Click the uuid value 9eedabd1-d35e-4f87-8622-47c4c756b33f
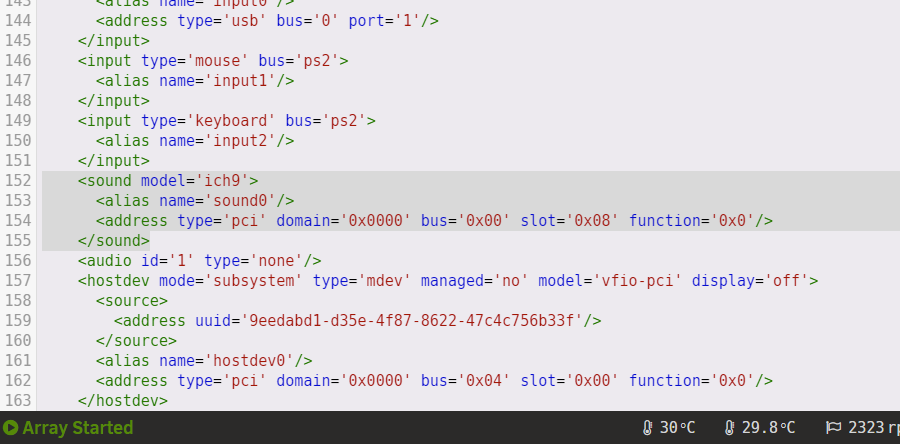This screenshot has height=444, width=900. point(412,321)
